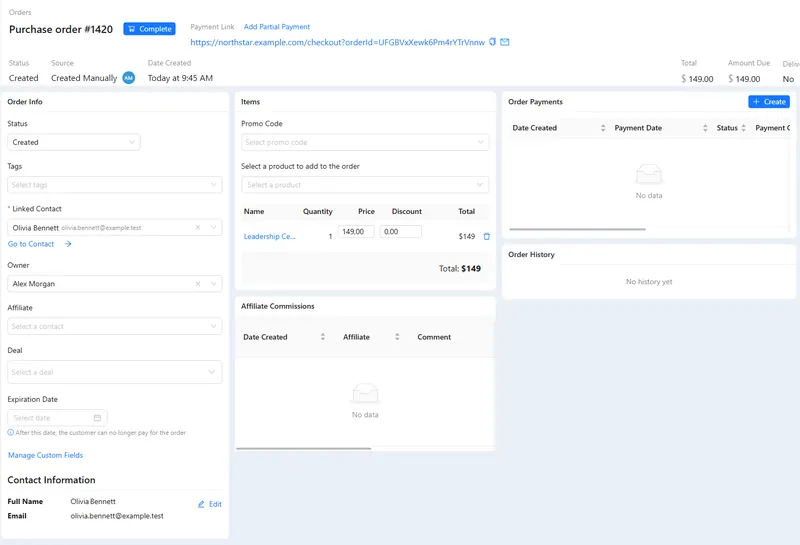
Task: Copy the payment link via copy icon
Action: click(x=492, y=42)
